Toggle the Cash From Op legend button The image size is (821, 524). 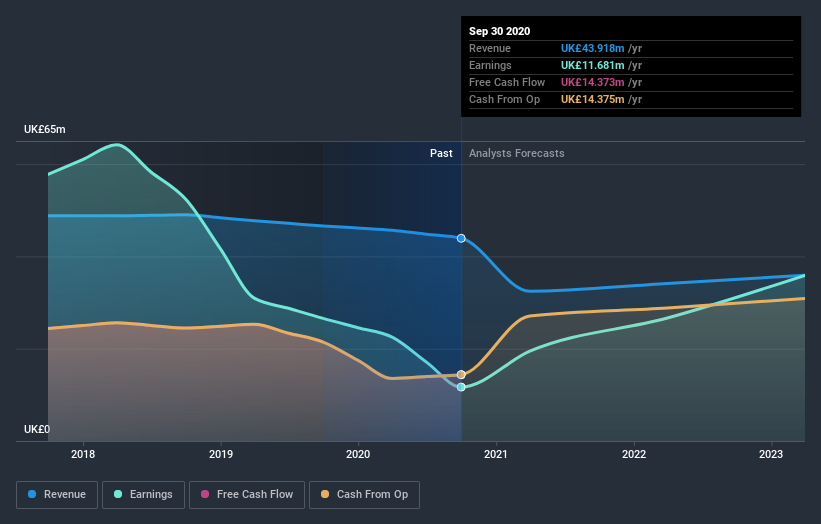(x=364, y=495)
